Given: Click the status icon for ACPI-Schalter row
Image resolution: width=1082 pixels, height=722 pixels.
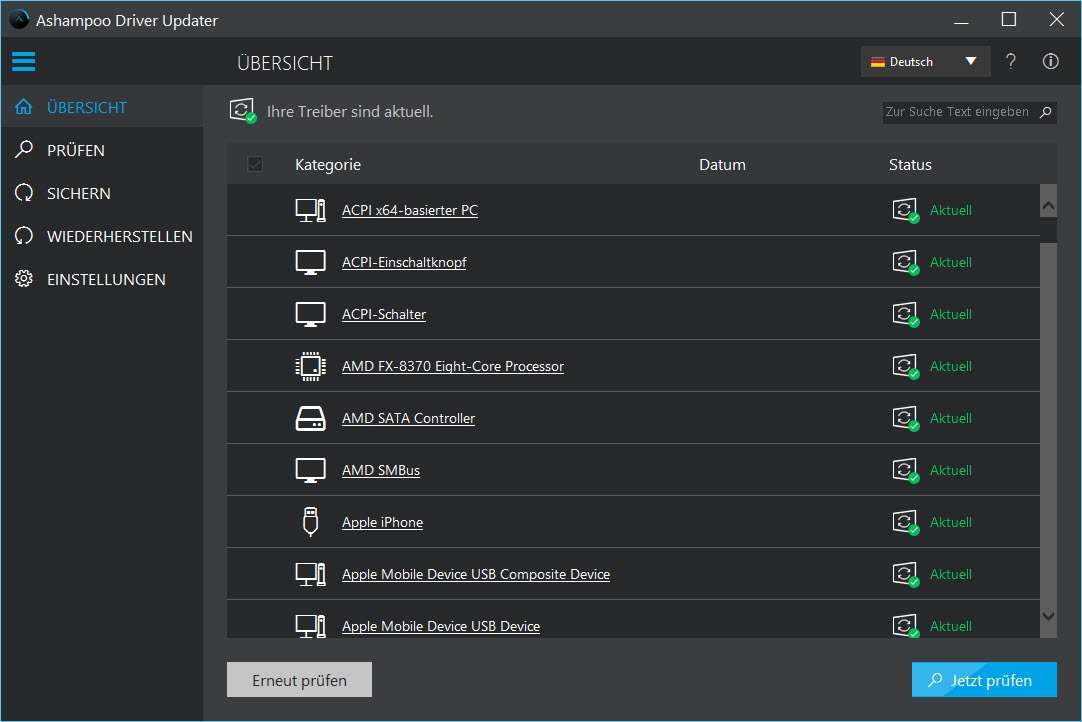Looking at the screenshot, I should (905, 314).
